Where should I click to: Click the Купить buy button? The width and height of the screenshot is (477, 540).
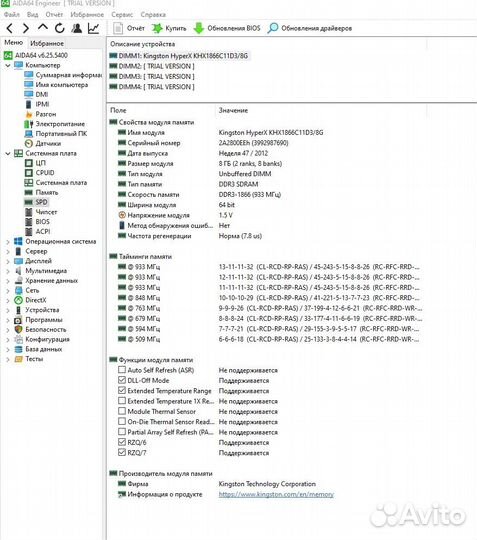169,28
